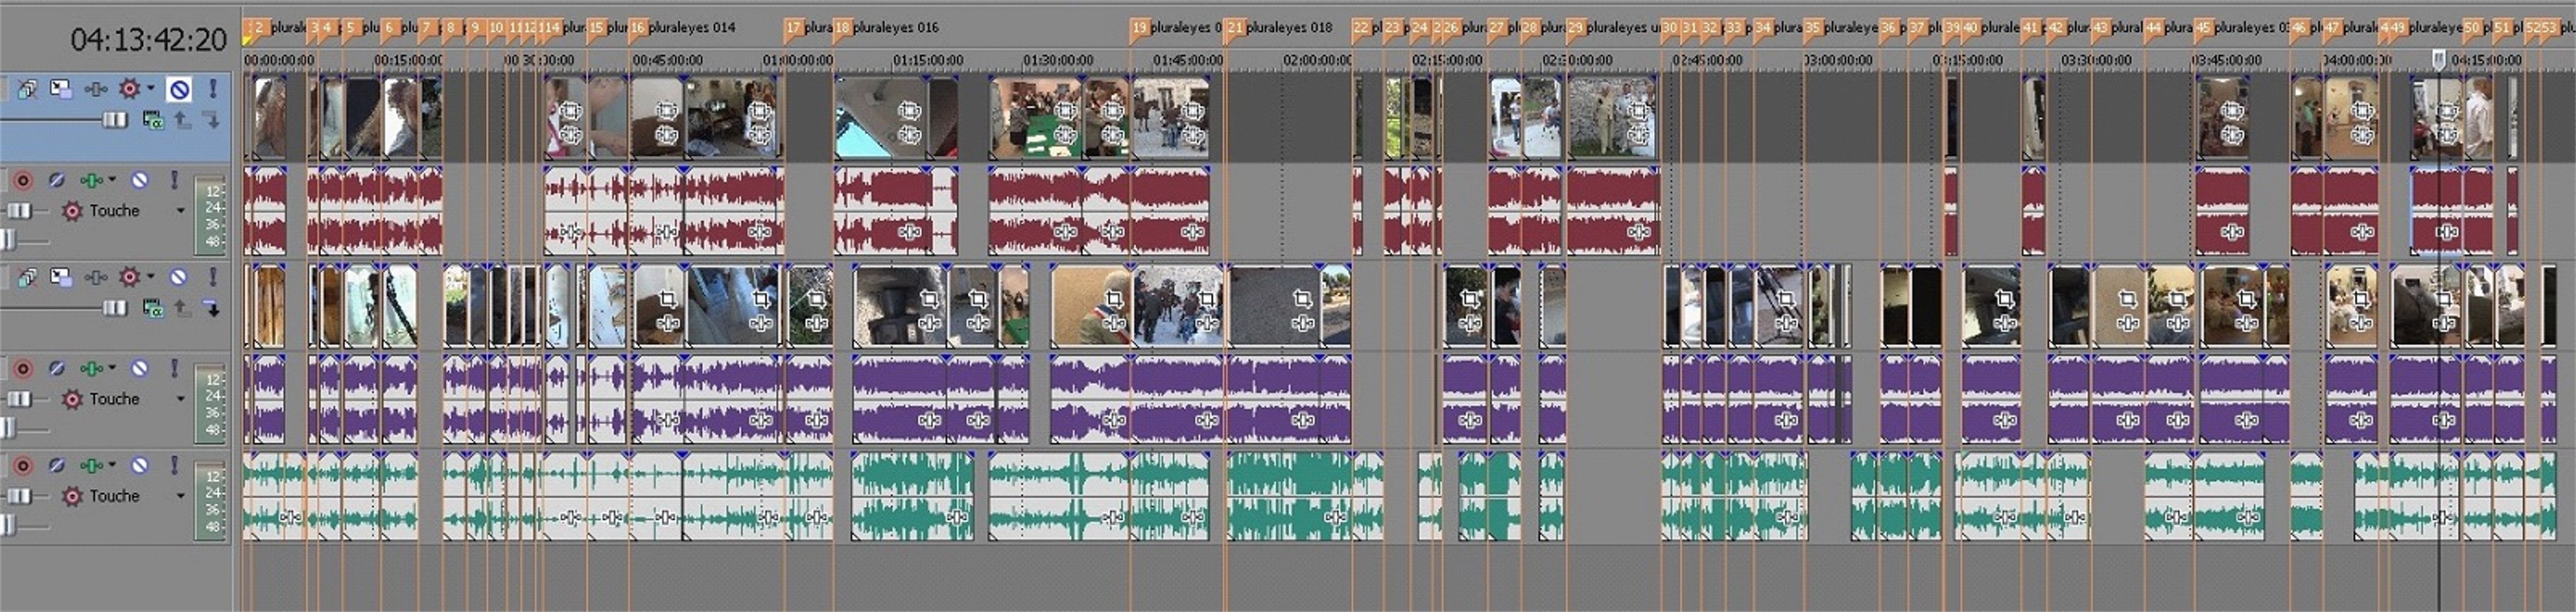Expand Touche mode dropdown on third audio track
Screen dimensions: 2576x612
click(x=180, y=496)
